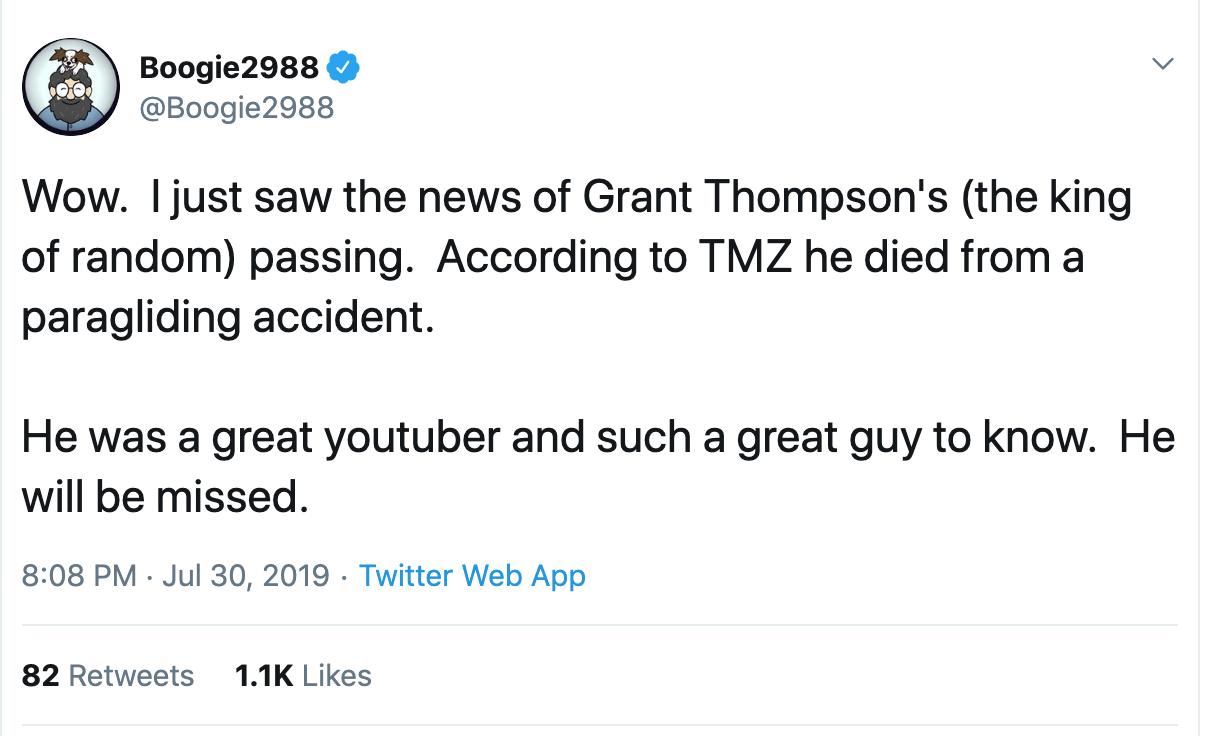This screenshot has height=736, width=1210.
Task: Click the dot separator after the timestamp
Action: click(346, 576)
